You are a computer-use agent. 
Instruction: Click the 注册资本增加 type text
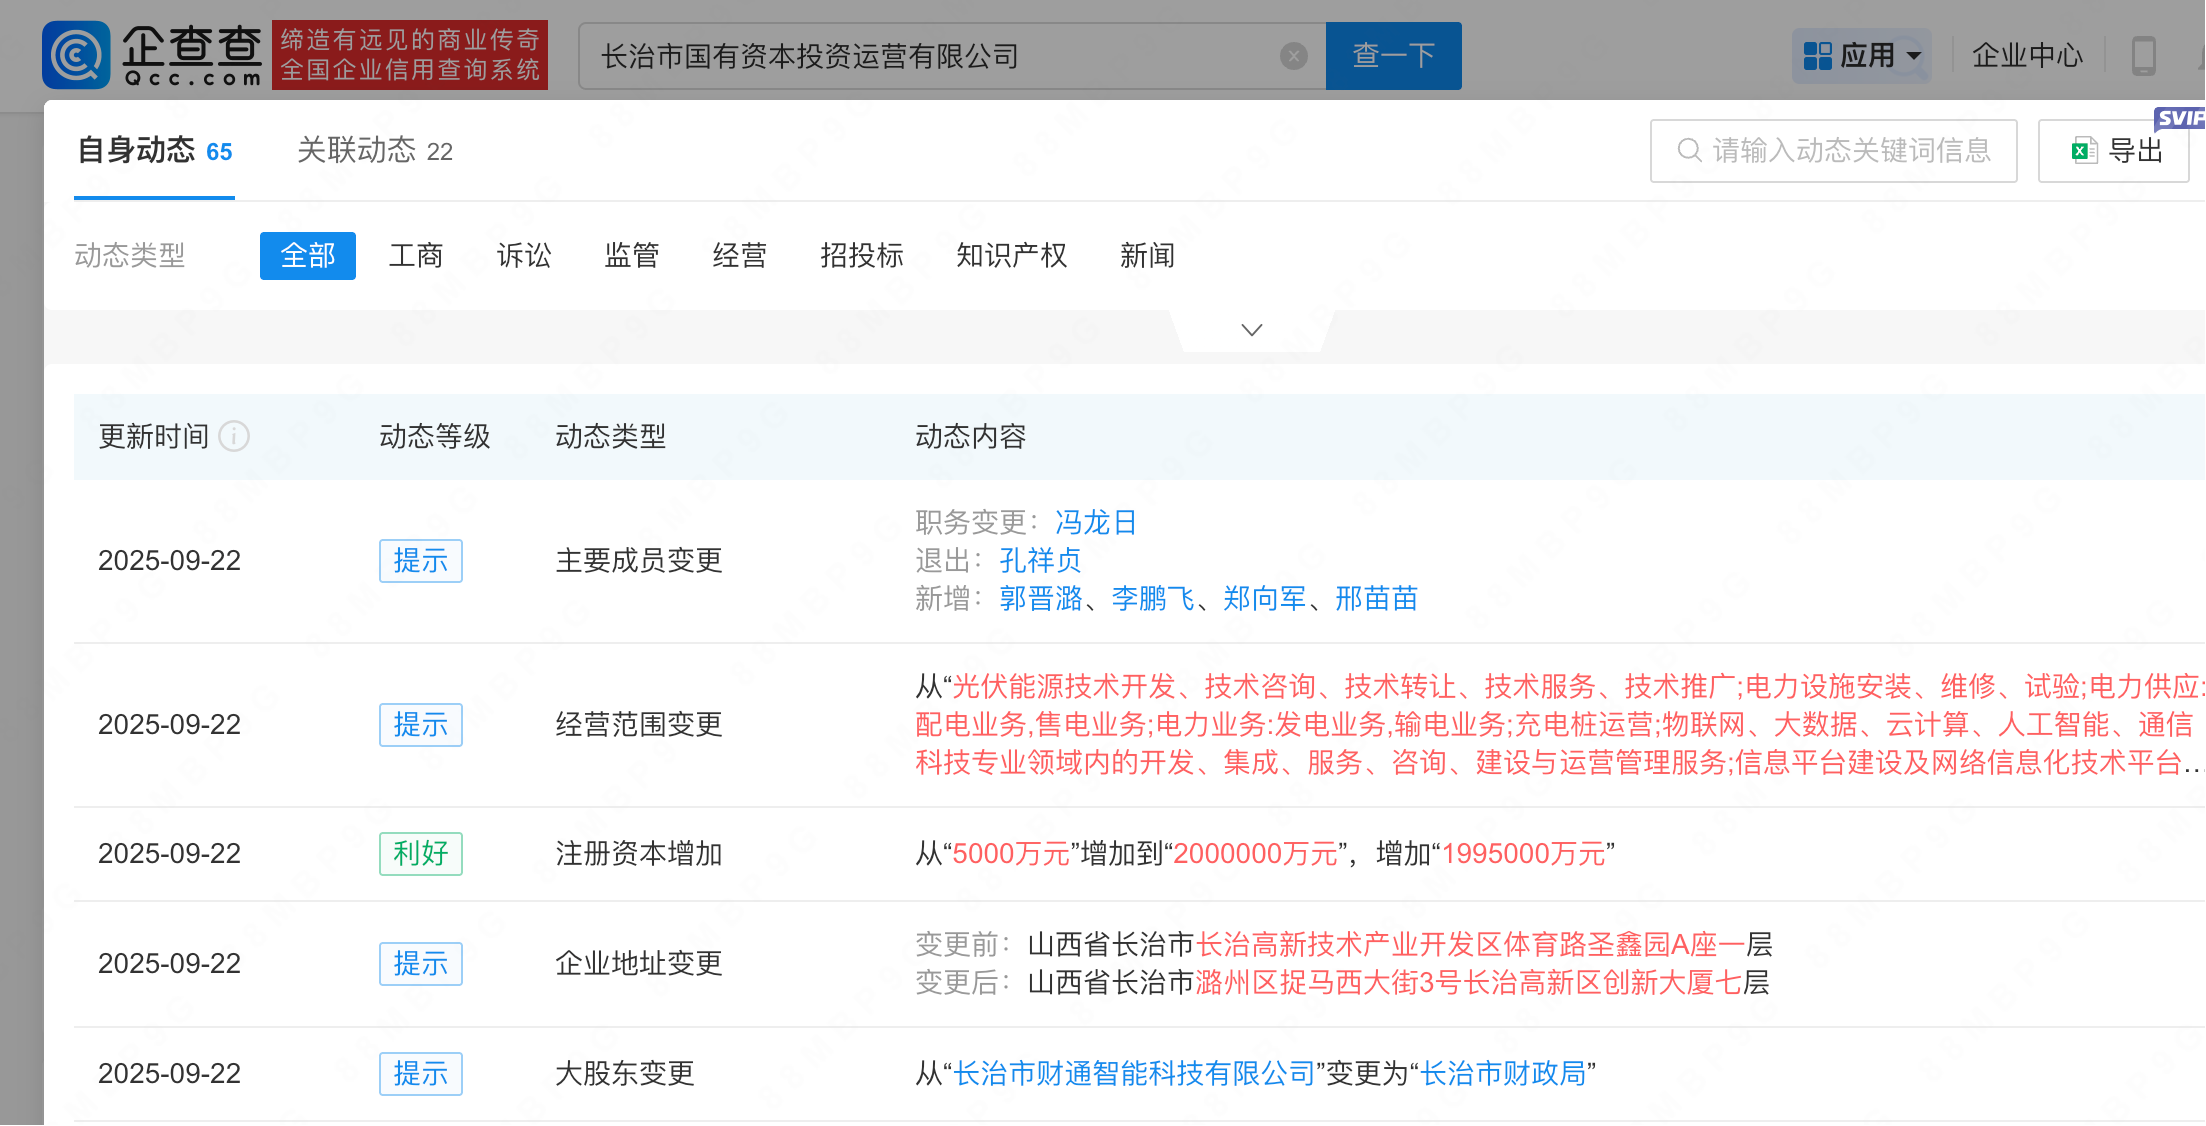639,853
